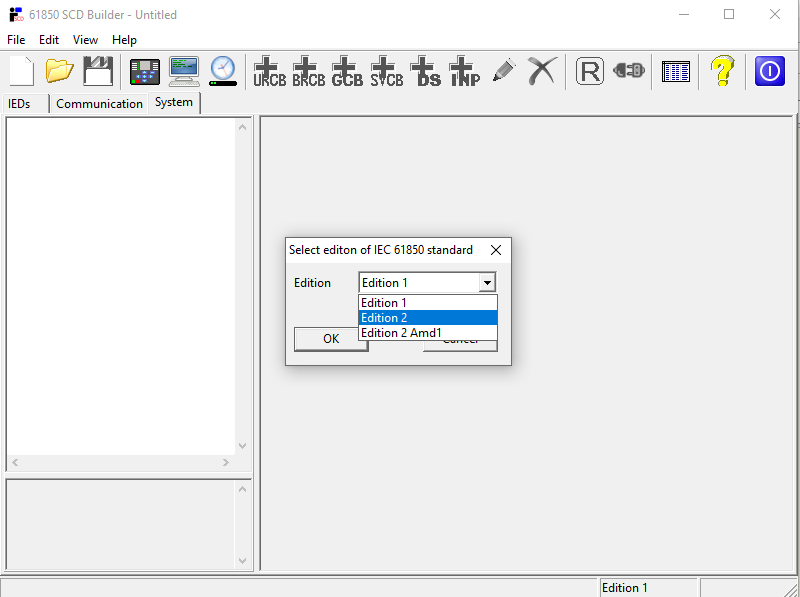The height and width of the screenshot is (597, 800).
Task: Click the clock toolbar icon
Action: [223, 71]
